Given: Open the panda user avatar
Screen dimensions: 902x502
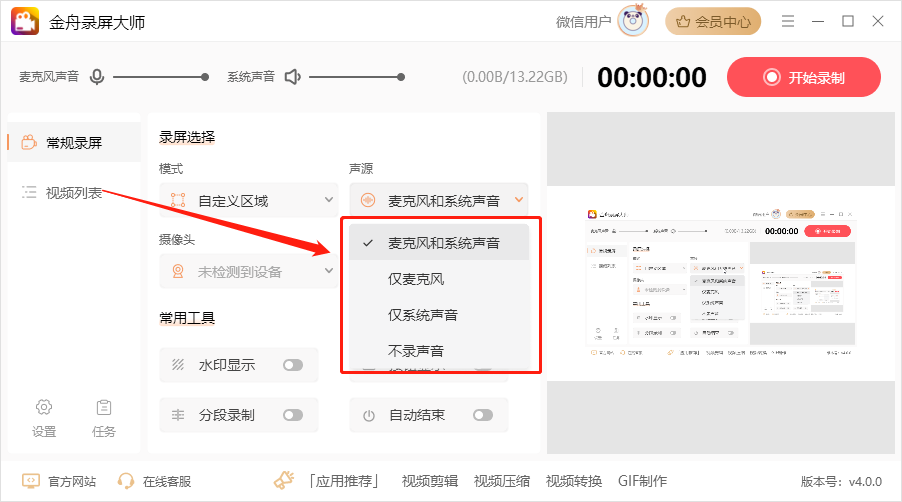Looking at the screenshot, I should click(x=633, y=21).
